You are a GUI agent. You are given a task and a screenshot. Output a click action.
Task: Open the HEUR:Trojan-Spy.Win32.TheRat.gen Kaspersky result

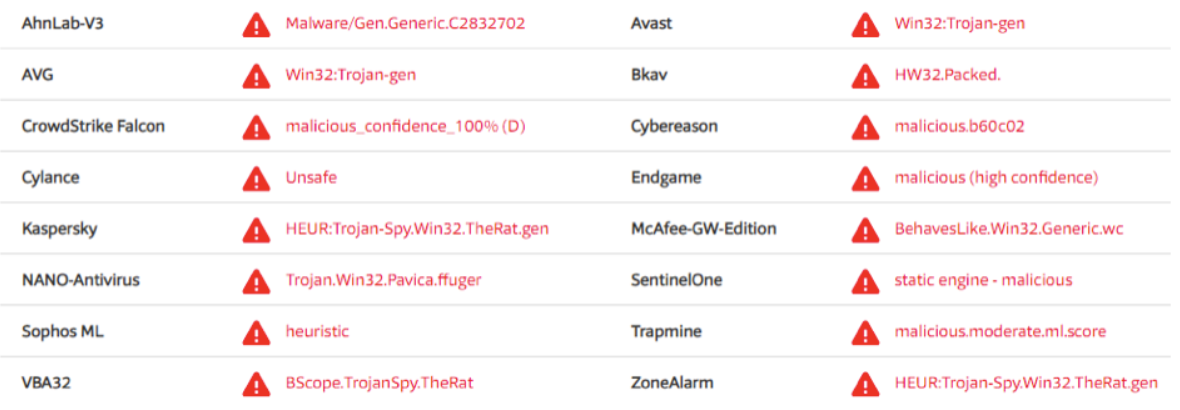[417, 229]
